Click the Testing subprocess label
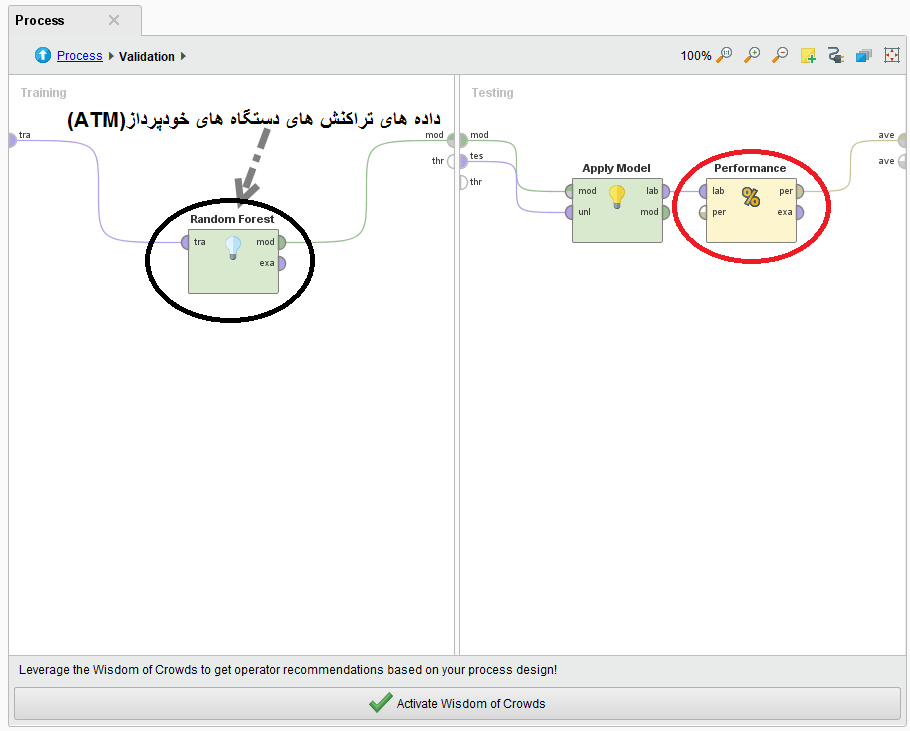Image resolution: width=910 pixels, height=731 pixels. point(492,93)
